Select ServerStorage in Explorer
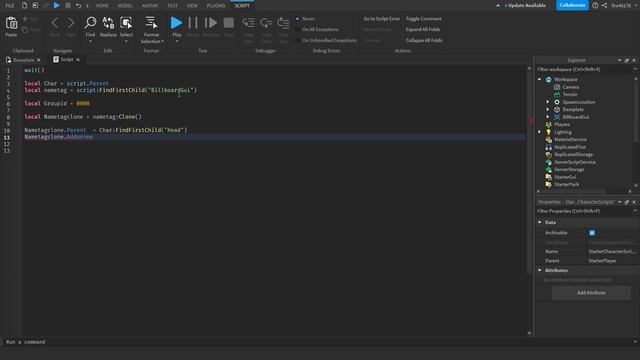640x360 pixels. point(569,169)
